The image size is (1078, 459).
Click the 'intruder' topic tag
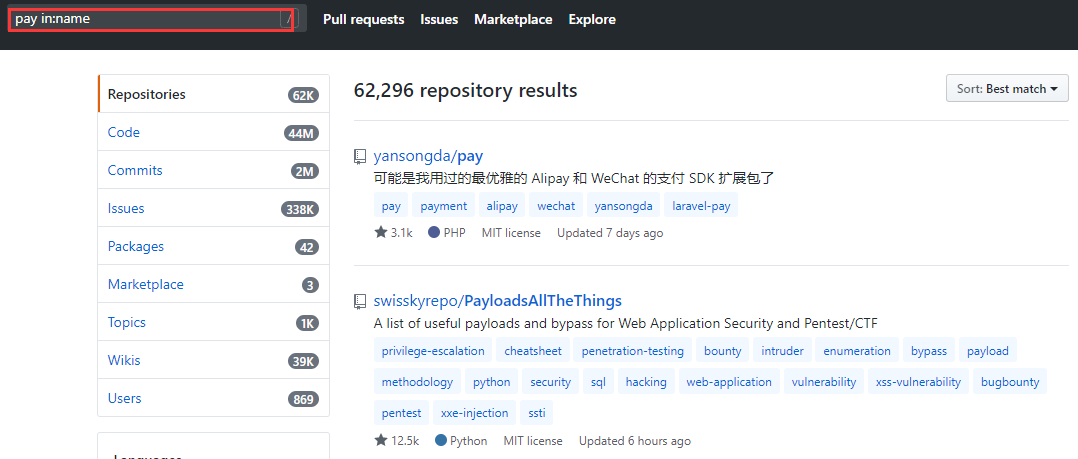782,350
